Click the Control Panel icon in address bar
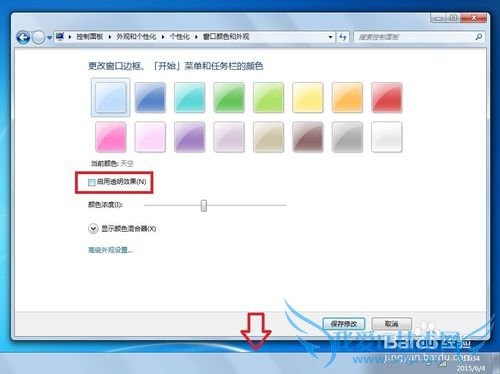 pos(60,36)
